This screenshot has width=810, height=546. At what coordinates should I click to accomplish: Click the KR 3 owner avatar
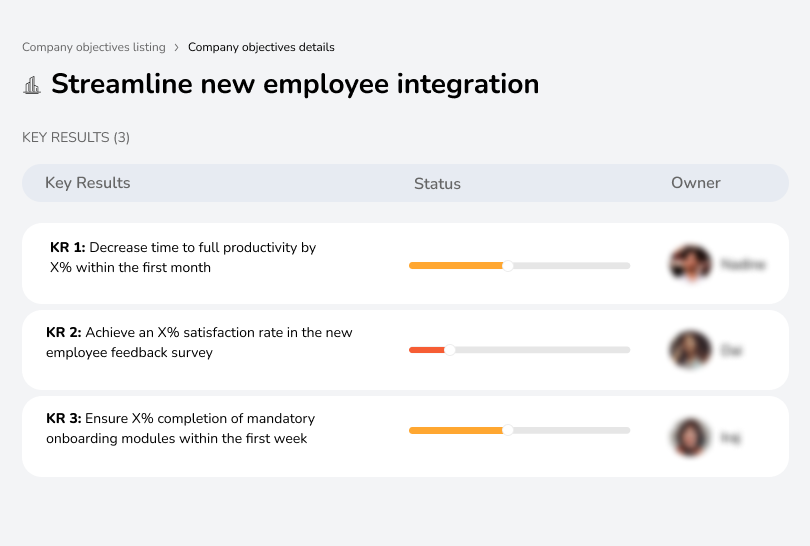click(690, 437)
